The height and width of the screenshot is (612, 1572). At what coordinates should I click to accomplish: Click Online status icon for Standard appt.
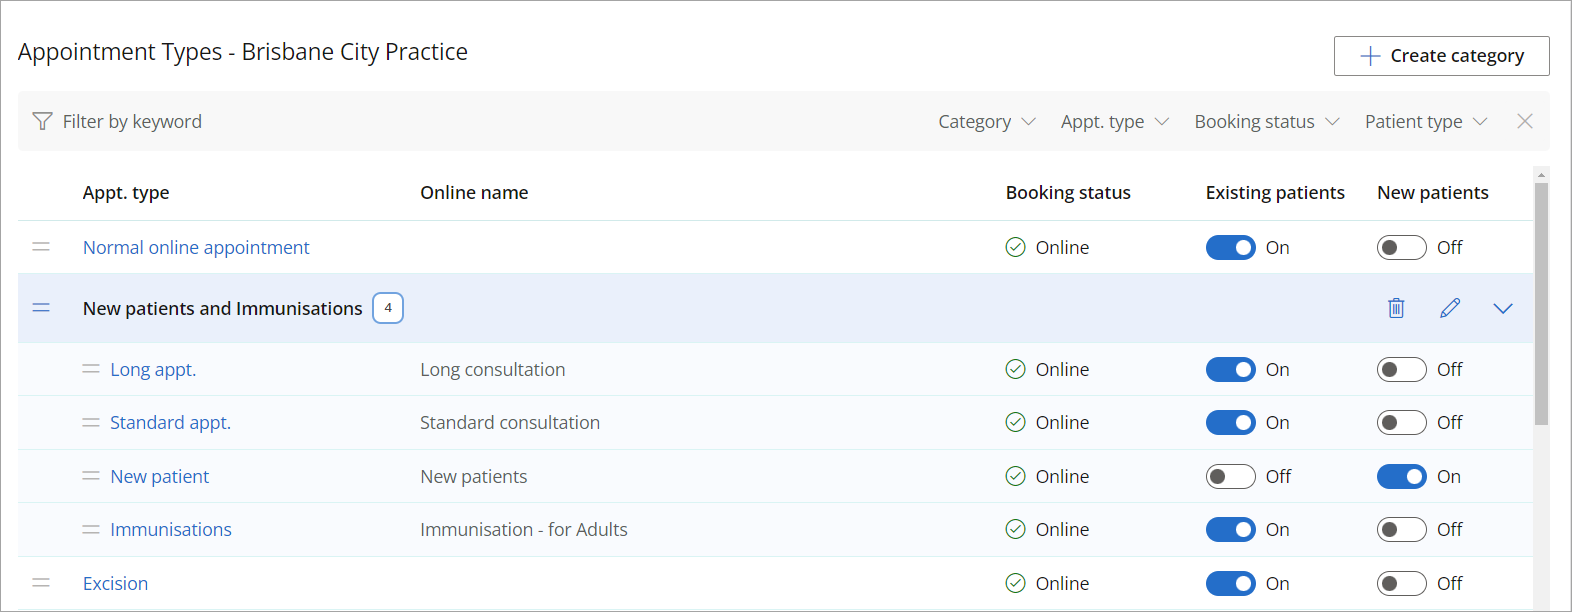click(1015, 422)
